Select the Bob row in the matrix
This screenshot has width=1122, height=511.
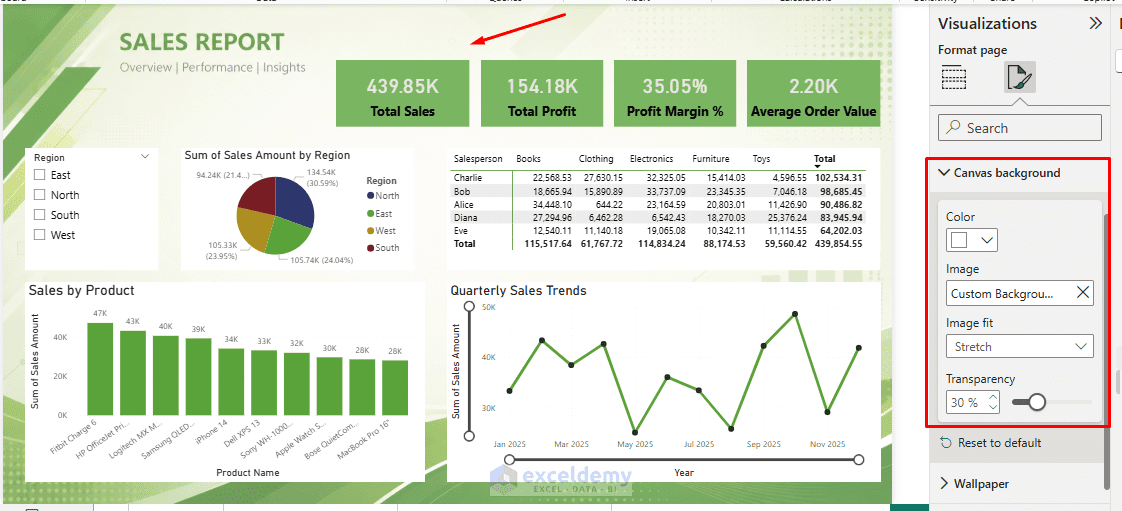(659, 191)
